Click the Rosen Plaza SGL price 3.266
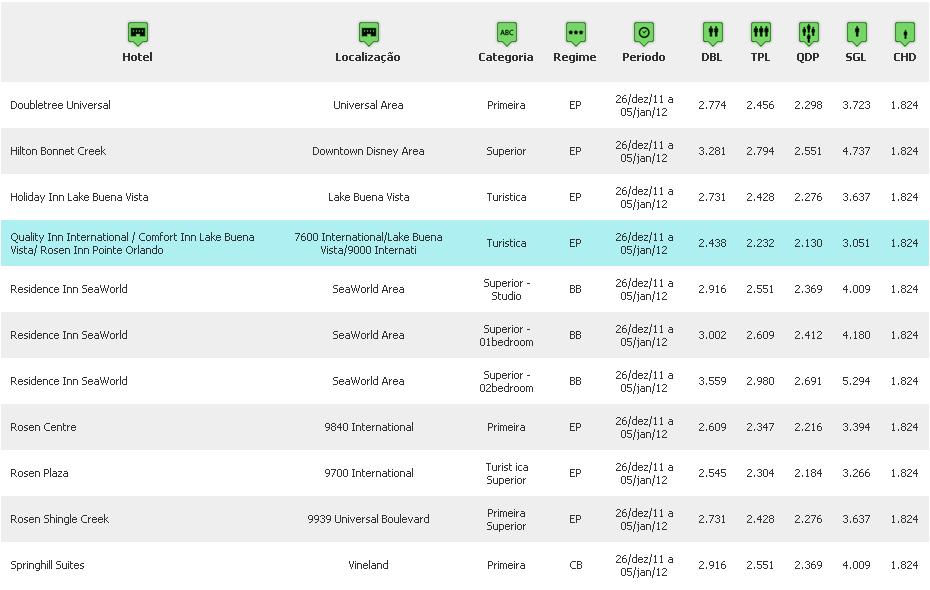The image size is (930, 590). (x=856, y=473)
